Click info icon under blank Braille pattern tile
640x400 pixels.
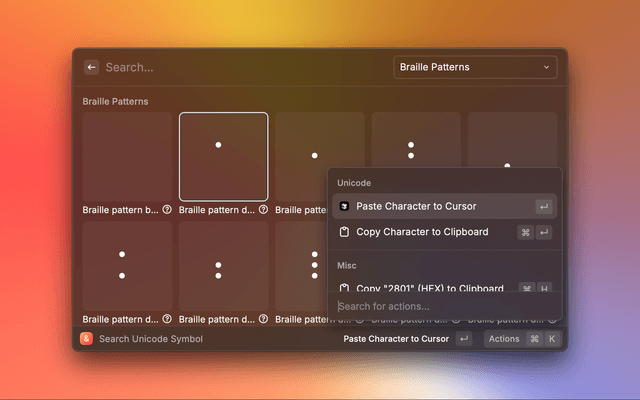click(x=167, y=210)
